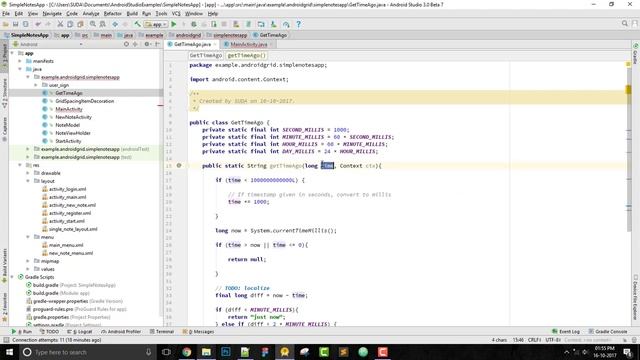
Task: Click the Debug app bug icon
Action: (194, 24)
